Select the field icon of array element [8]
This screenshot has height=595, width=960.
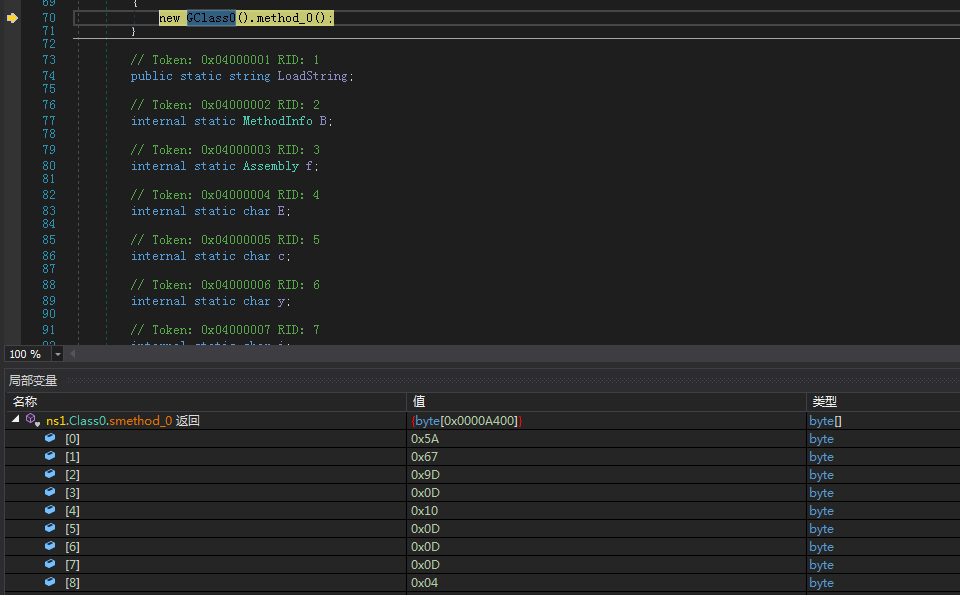[50, 582]
